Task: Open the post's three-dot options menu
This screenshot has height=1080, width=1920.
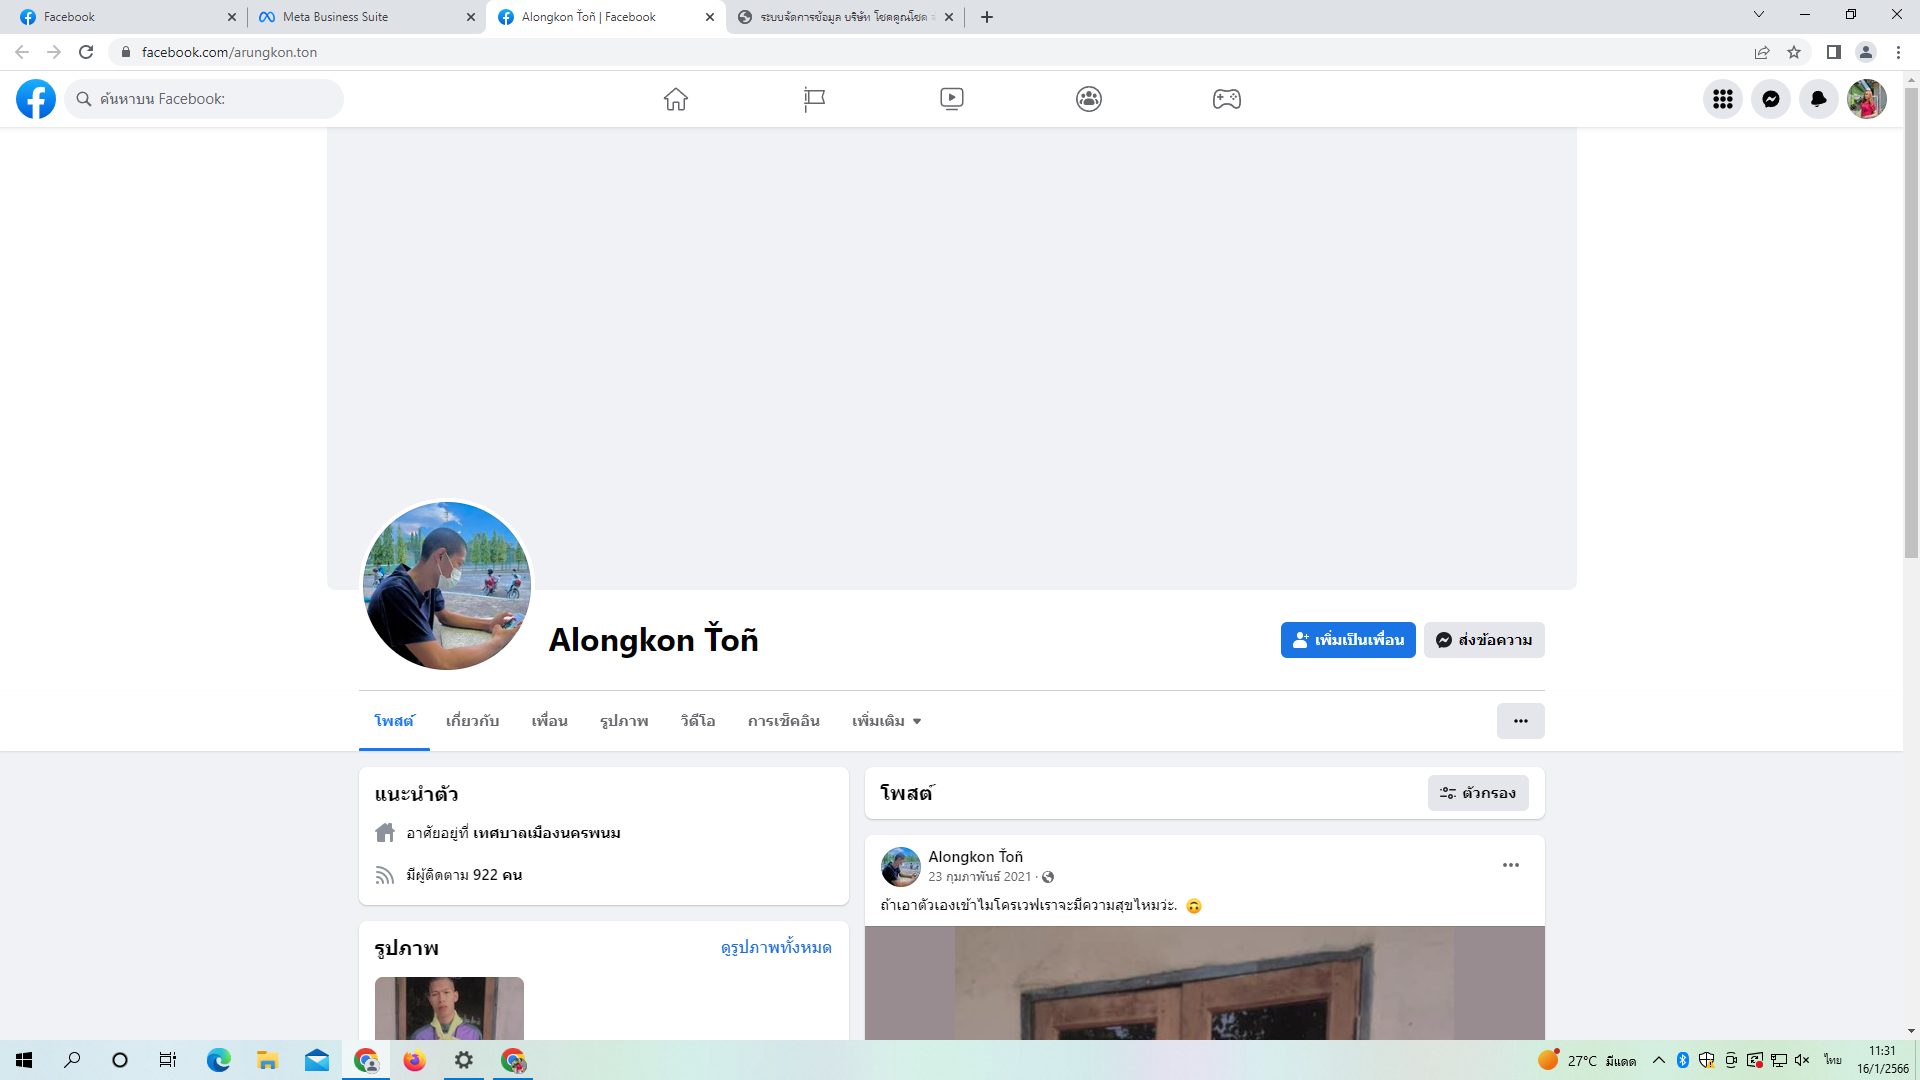Action: click(1510, 865)
